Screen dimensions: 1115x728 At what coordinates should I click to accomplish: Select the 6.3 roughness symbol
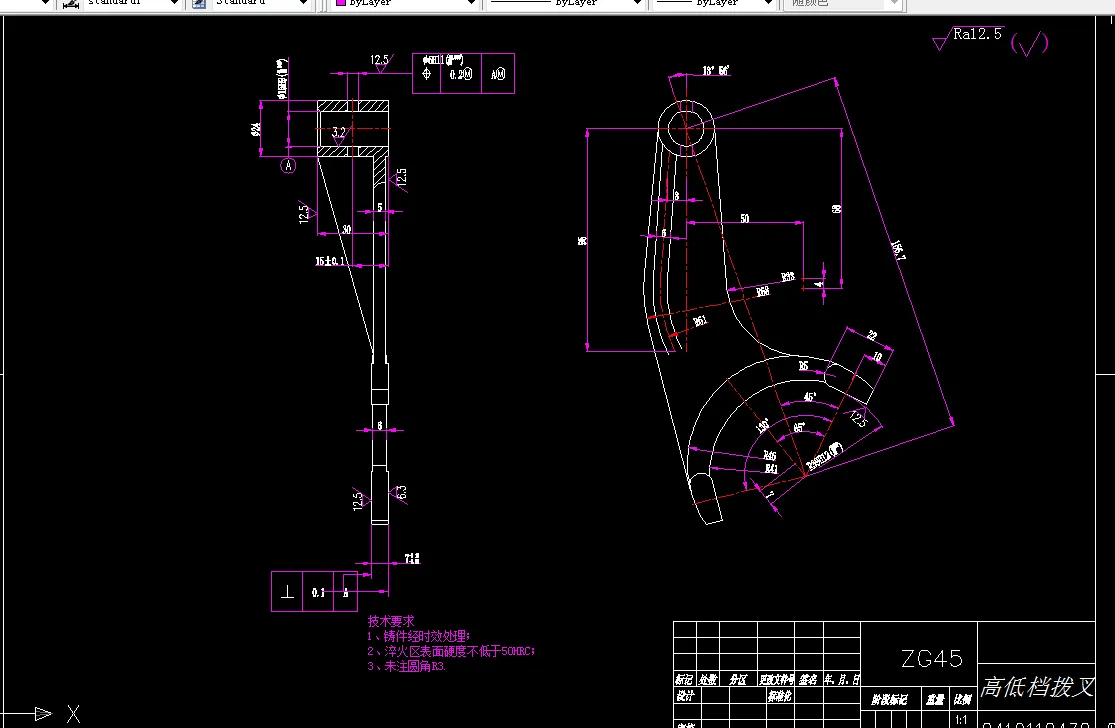coord(400,493)
